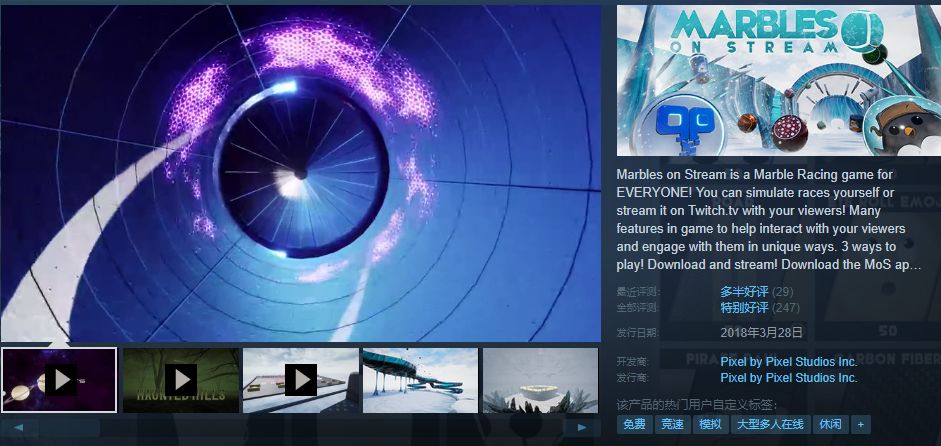Click the left arrow of thumbnail strip

tap(19, 427)
